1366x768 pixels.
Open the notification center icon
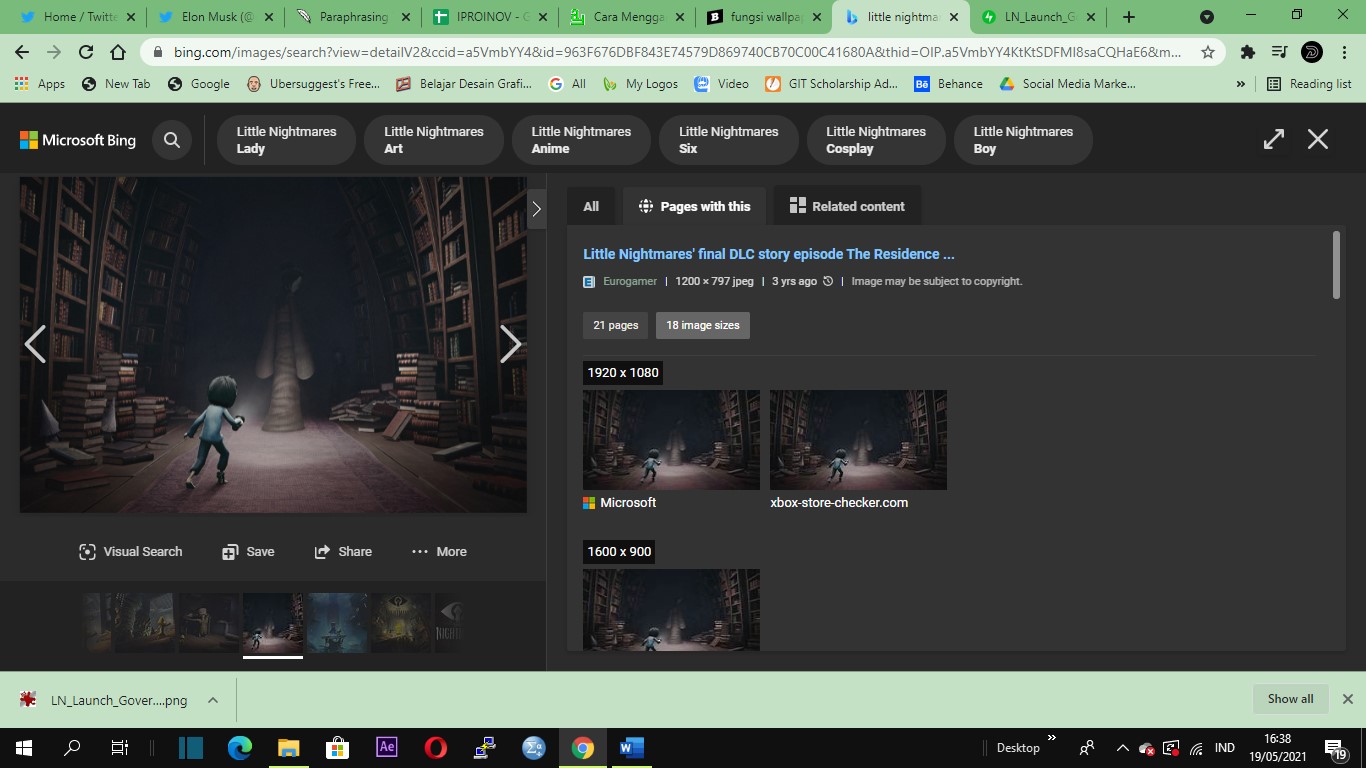1337,748
